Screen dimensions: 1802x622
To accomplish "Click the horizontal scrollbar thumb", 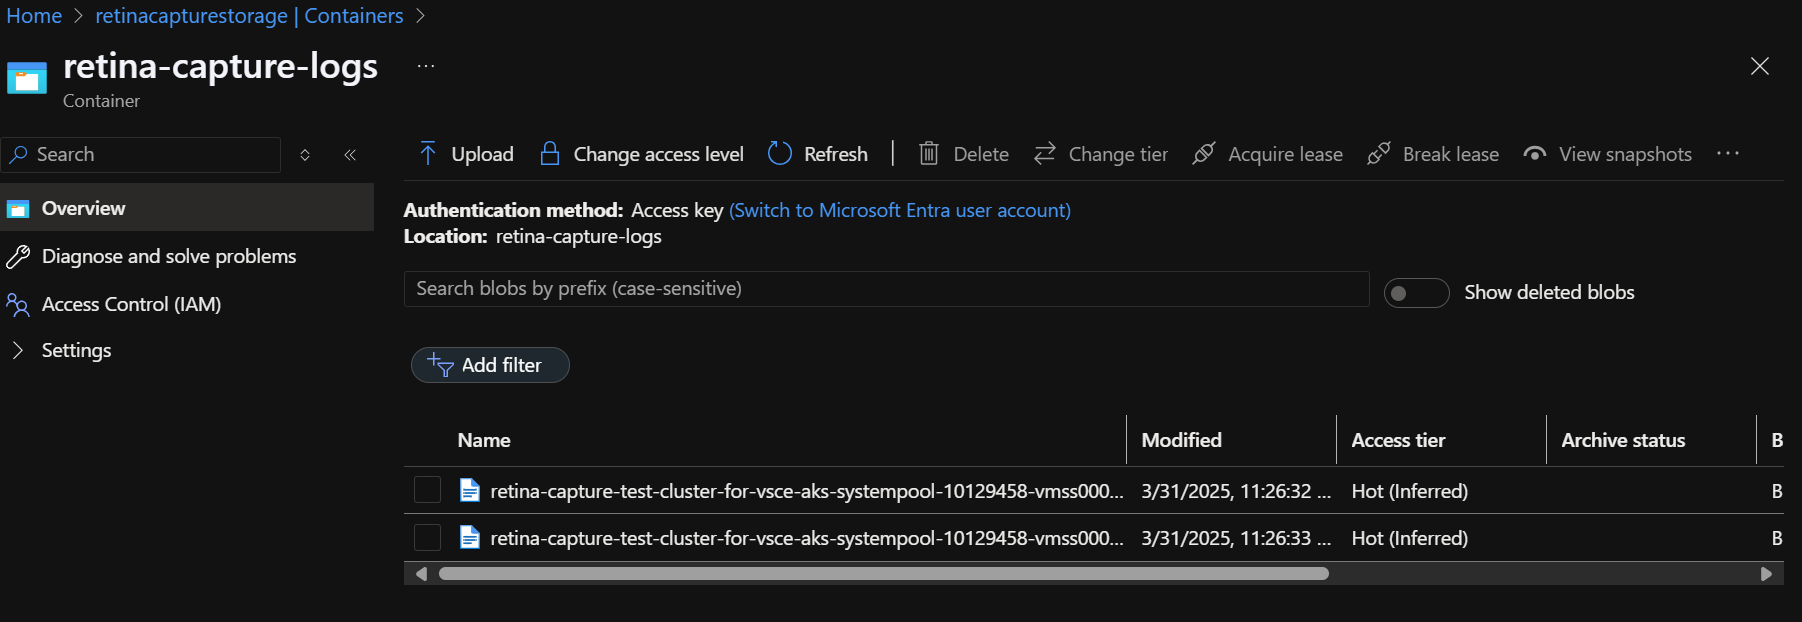I will 883,574.
